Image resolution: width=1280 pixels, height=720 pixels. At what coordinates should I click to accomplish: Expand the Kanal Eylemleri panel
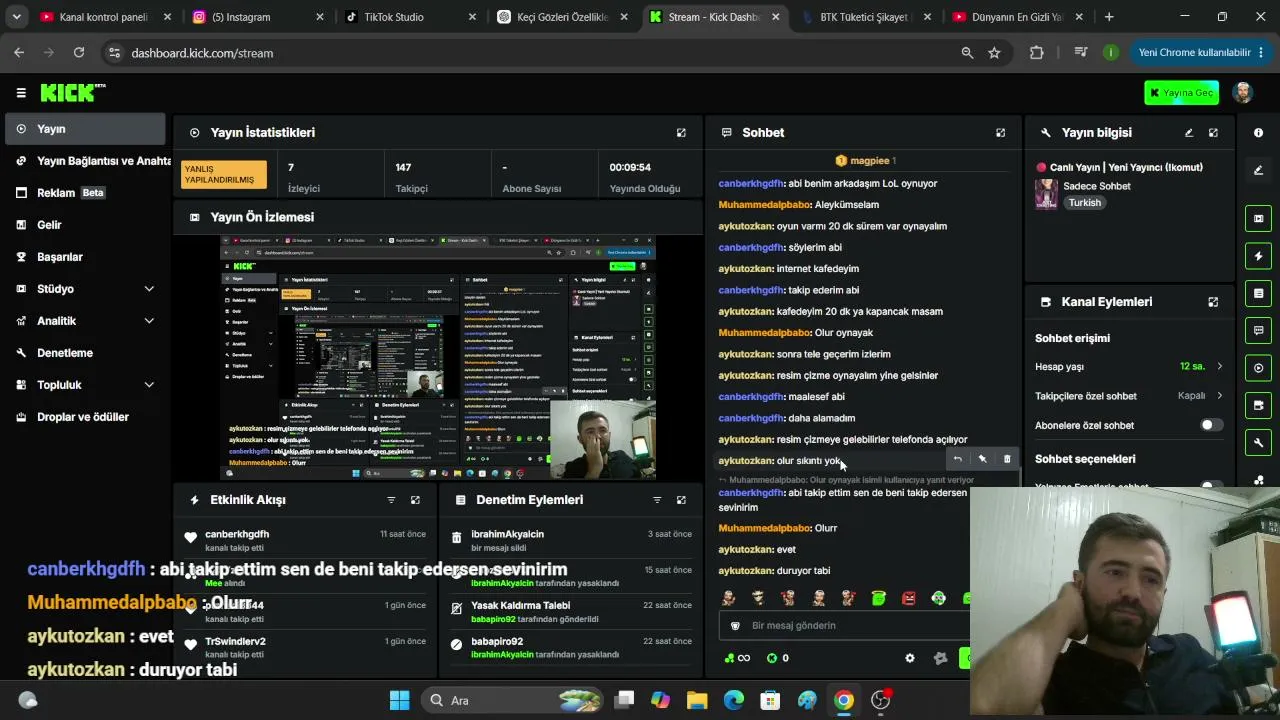click(1213, 302)
